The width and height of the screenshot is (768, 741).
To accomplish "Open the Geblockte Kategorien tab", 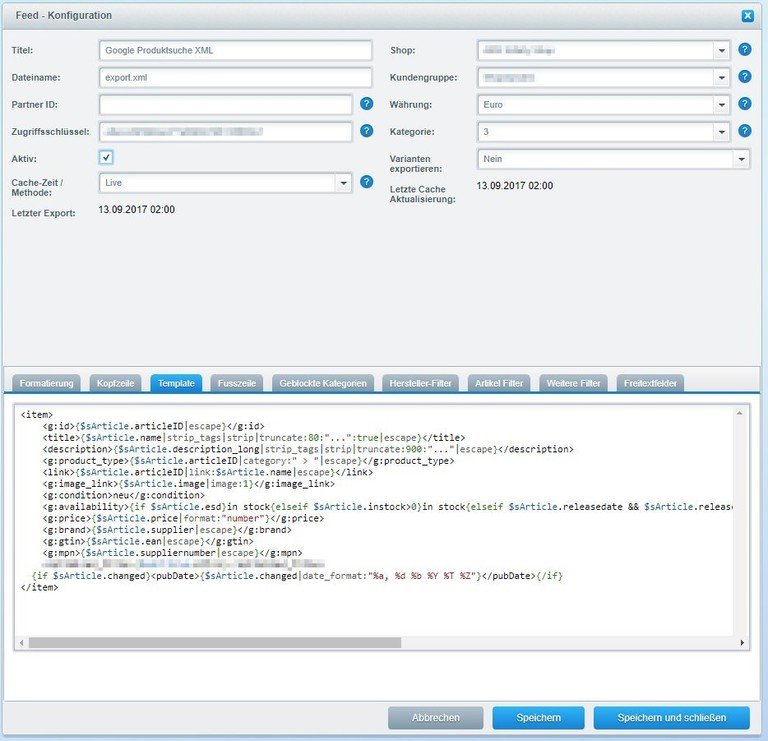I will click(323, 383).
